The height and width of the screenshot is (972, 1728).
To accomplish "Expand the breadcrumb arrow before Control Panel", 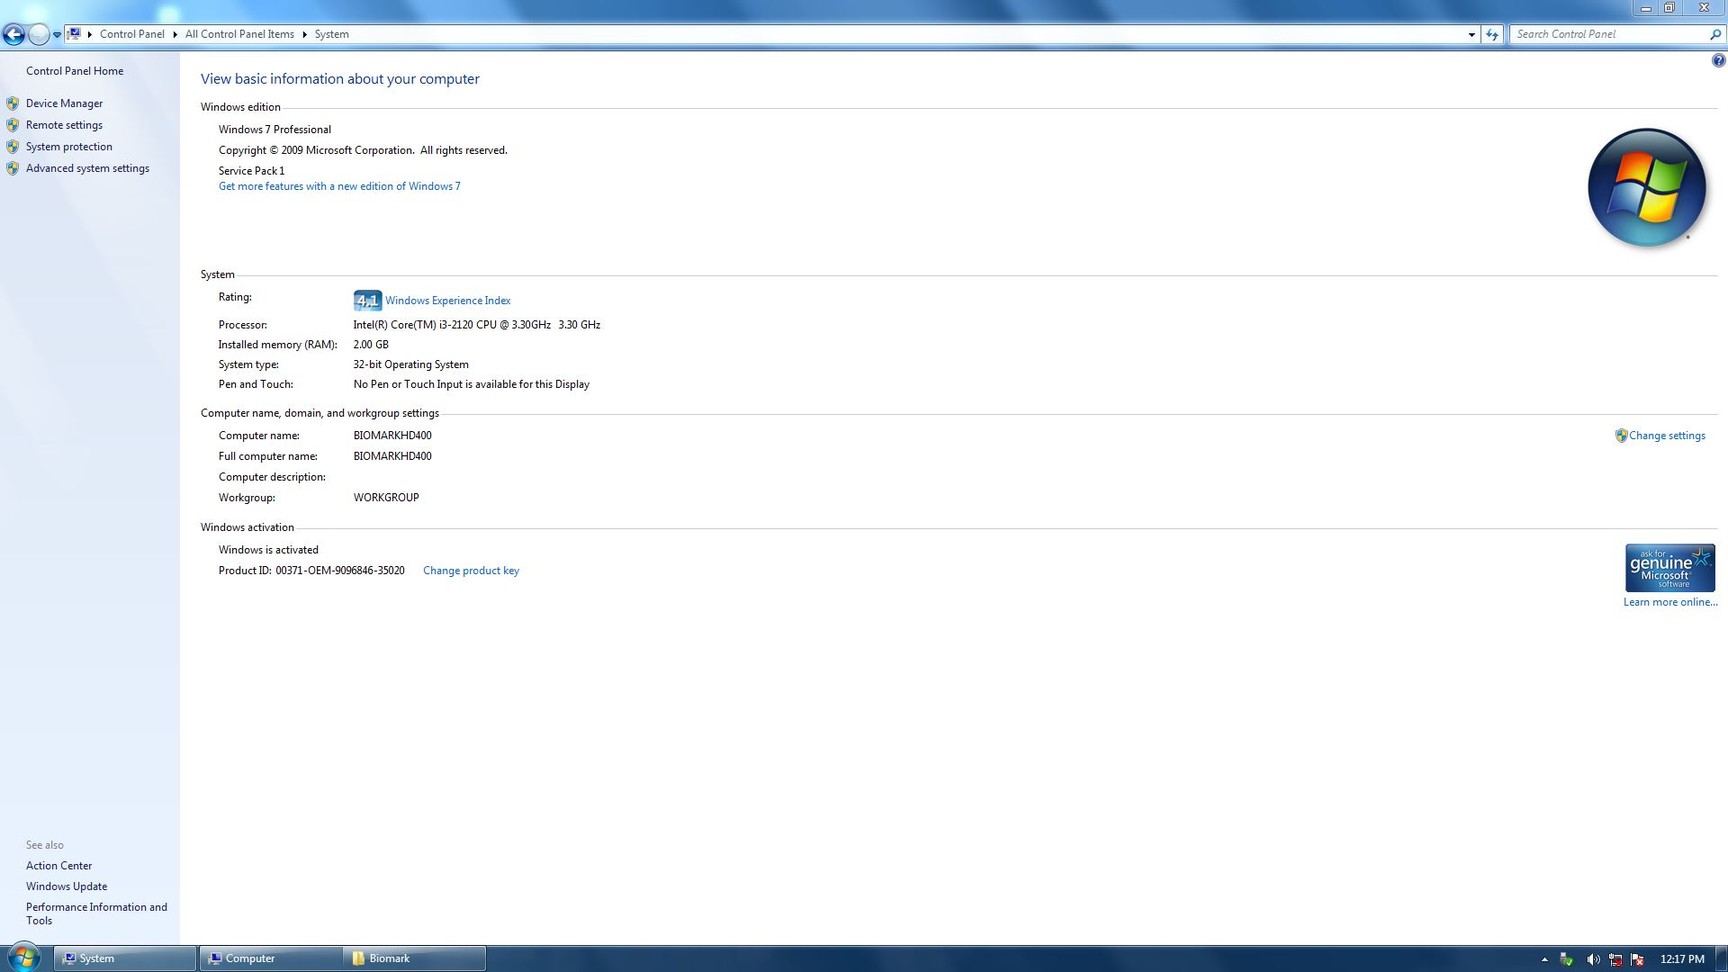I will click(x=90, y=34).
